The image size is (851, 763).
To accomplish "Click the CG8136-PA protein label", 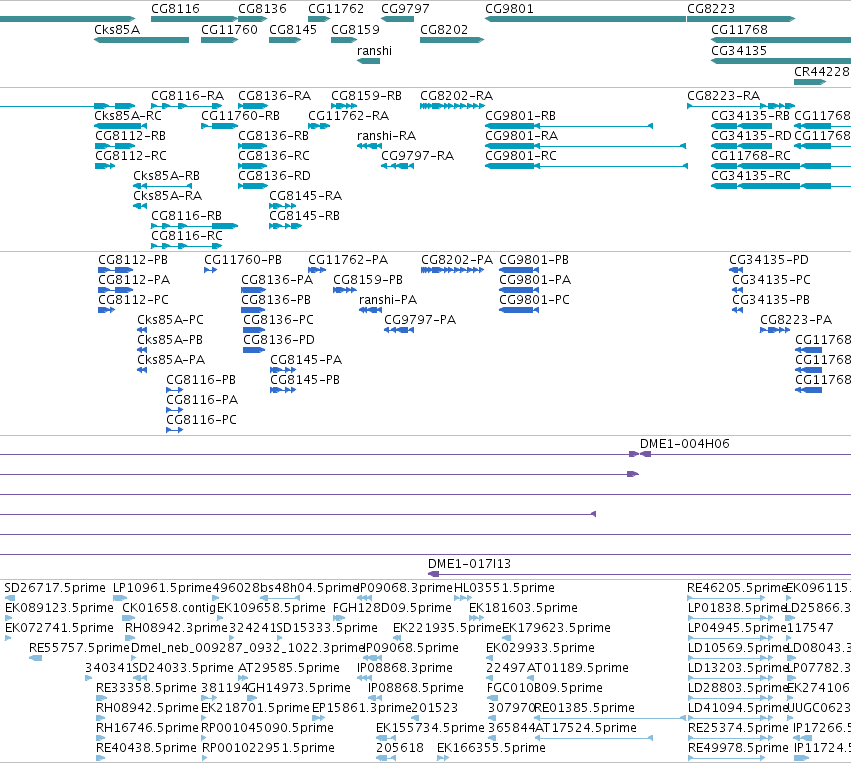I will point(277,280).
